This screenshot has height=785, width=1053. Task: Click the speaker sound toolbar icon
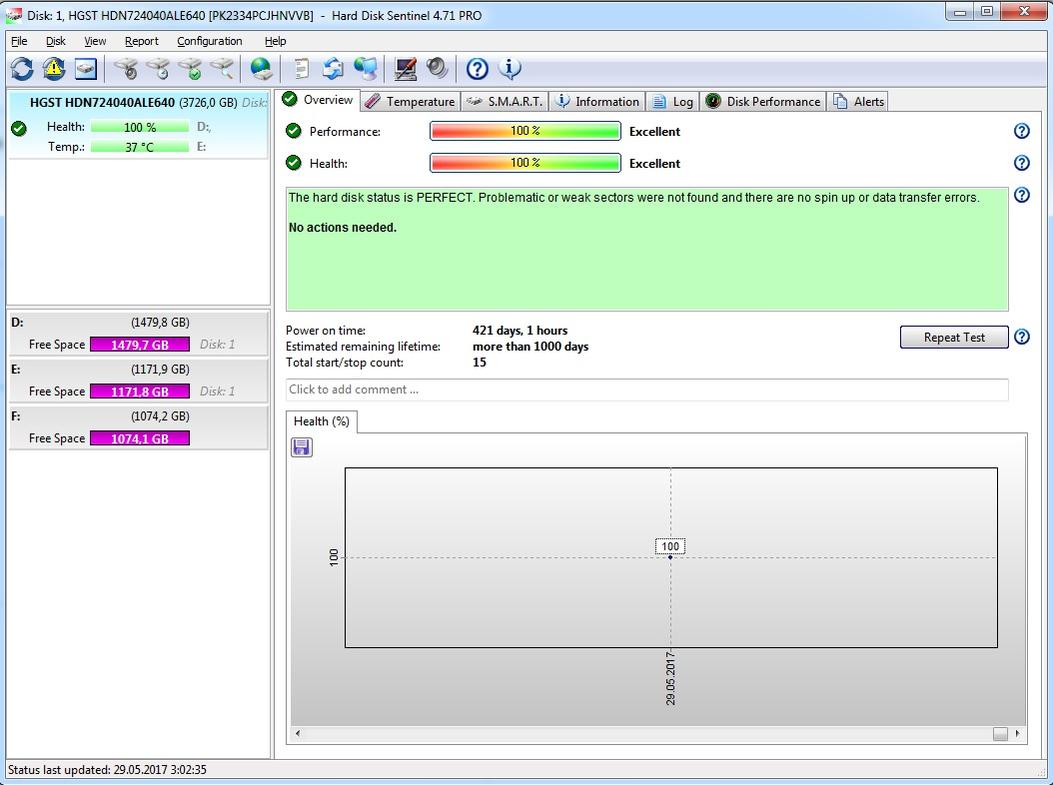pyautogui.click(x=437, y=68)
